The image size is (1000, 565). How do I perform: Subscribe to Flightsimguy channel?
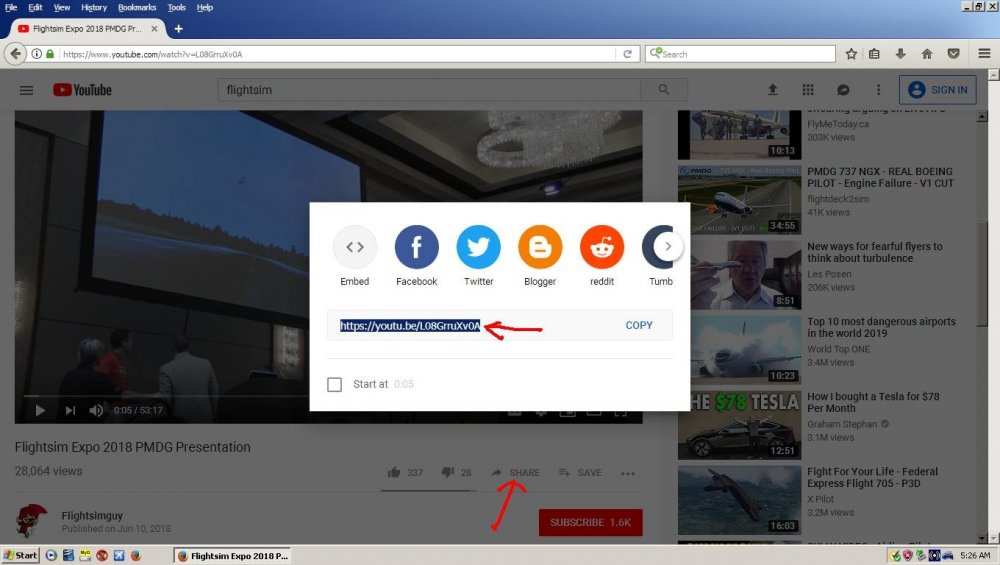pos(591,522)
